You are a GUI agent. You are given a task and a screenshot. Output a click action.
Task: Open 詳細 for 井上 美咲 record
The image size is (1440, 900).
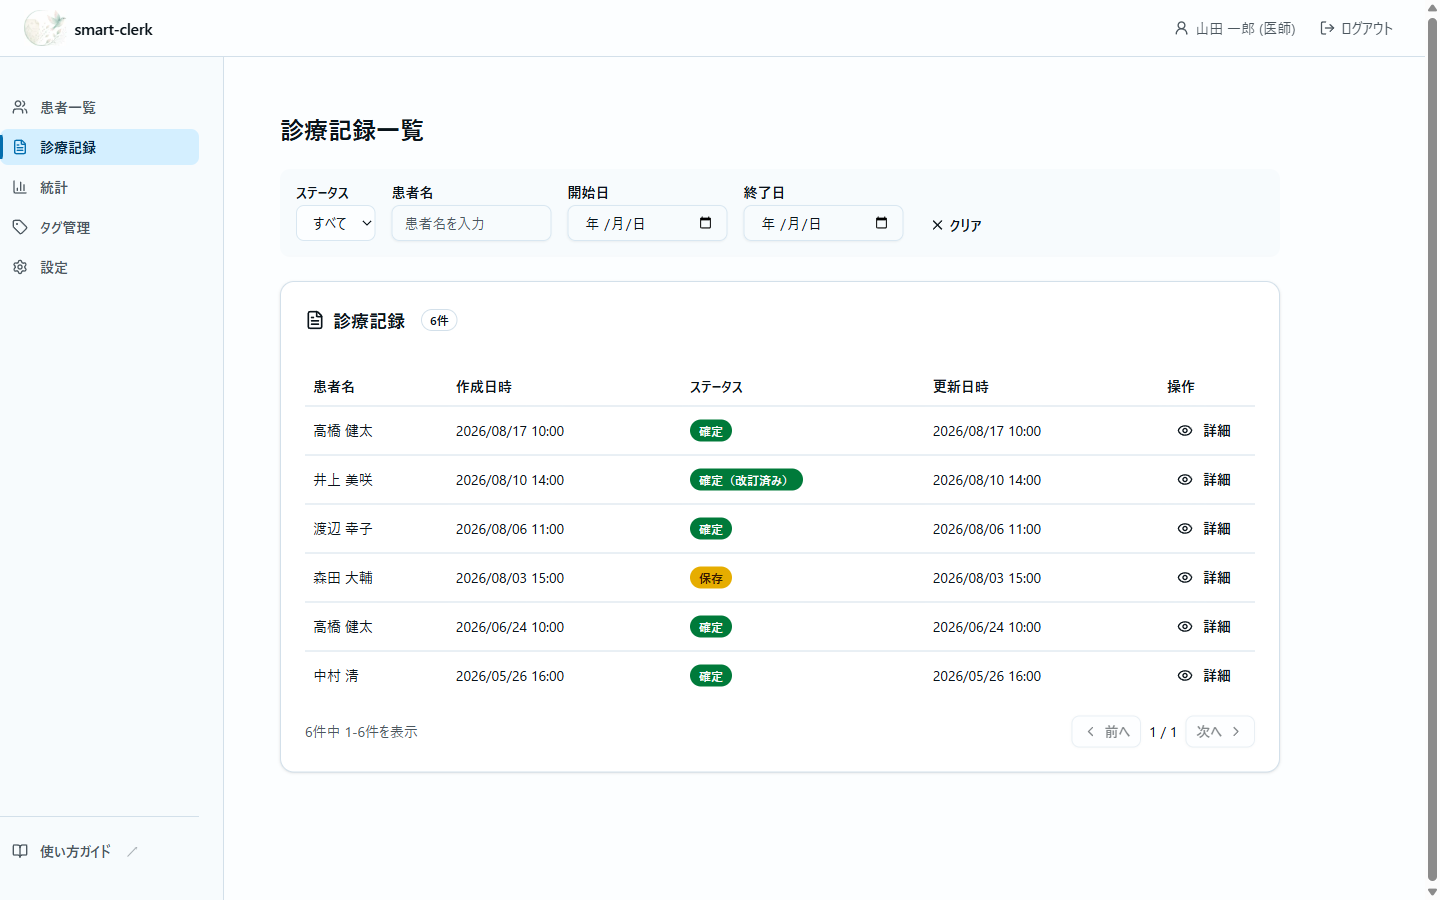(x=1204, y=480)
